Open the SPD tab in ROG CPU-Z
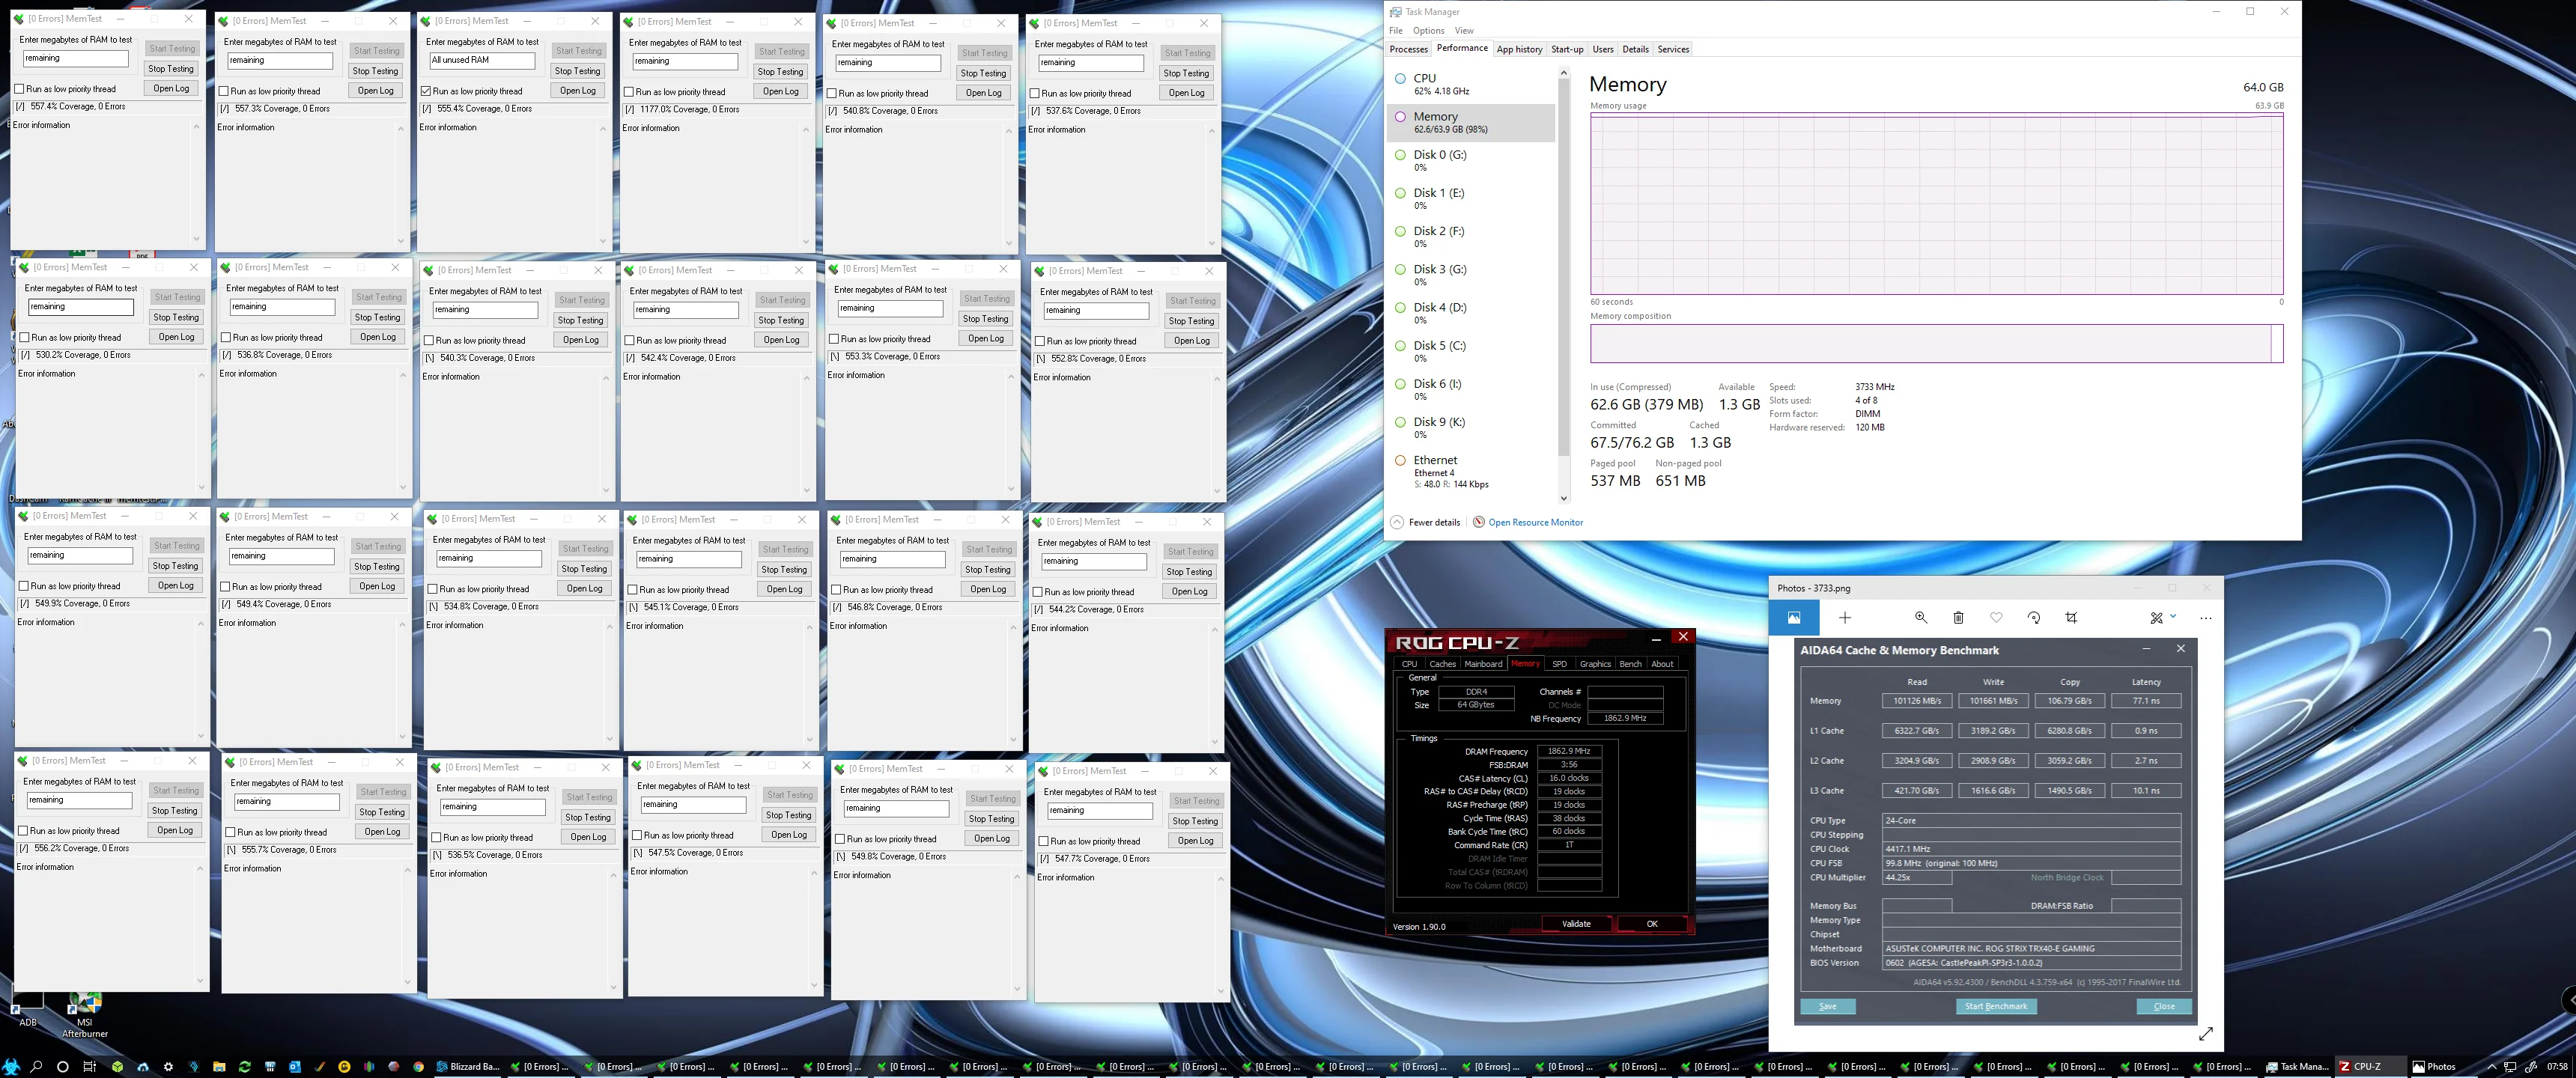 coord(1559,664)
